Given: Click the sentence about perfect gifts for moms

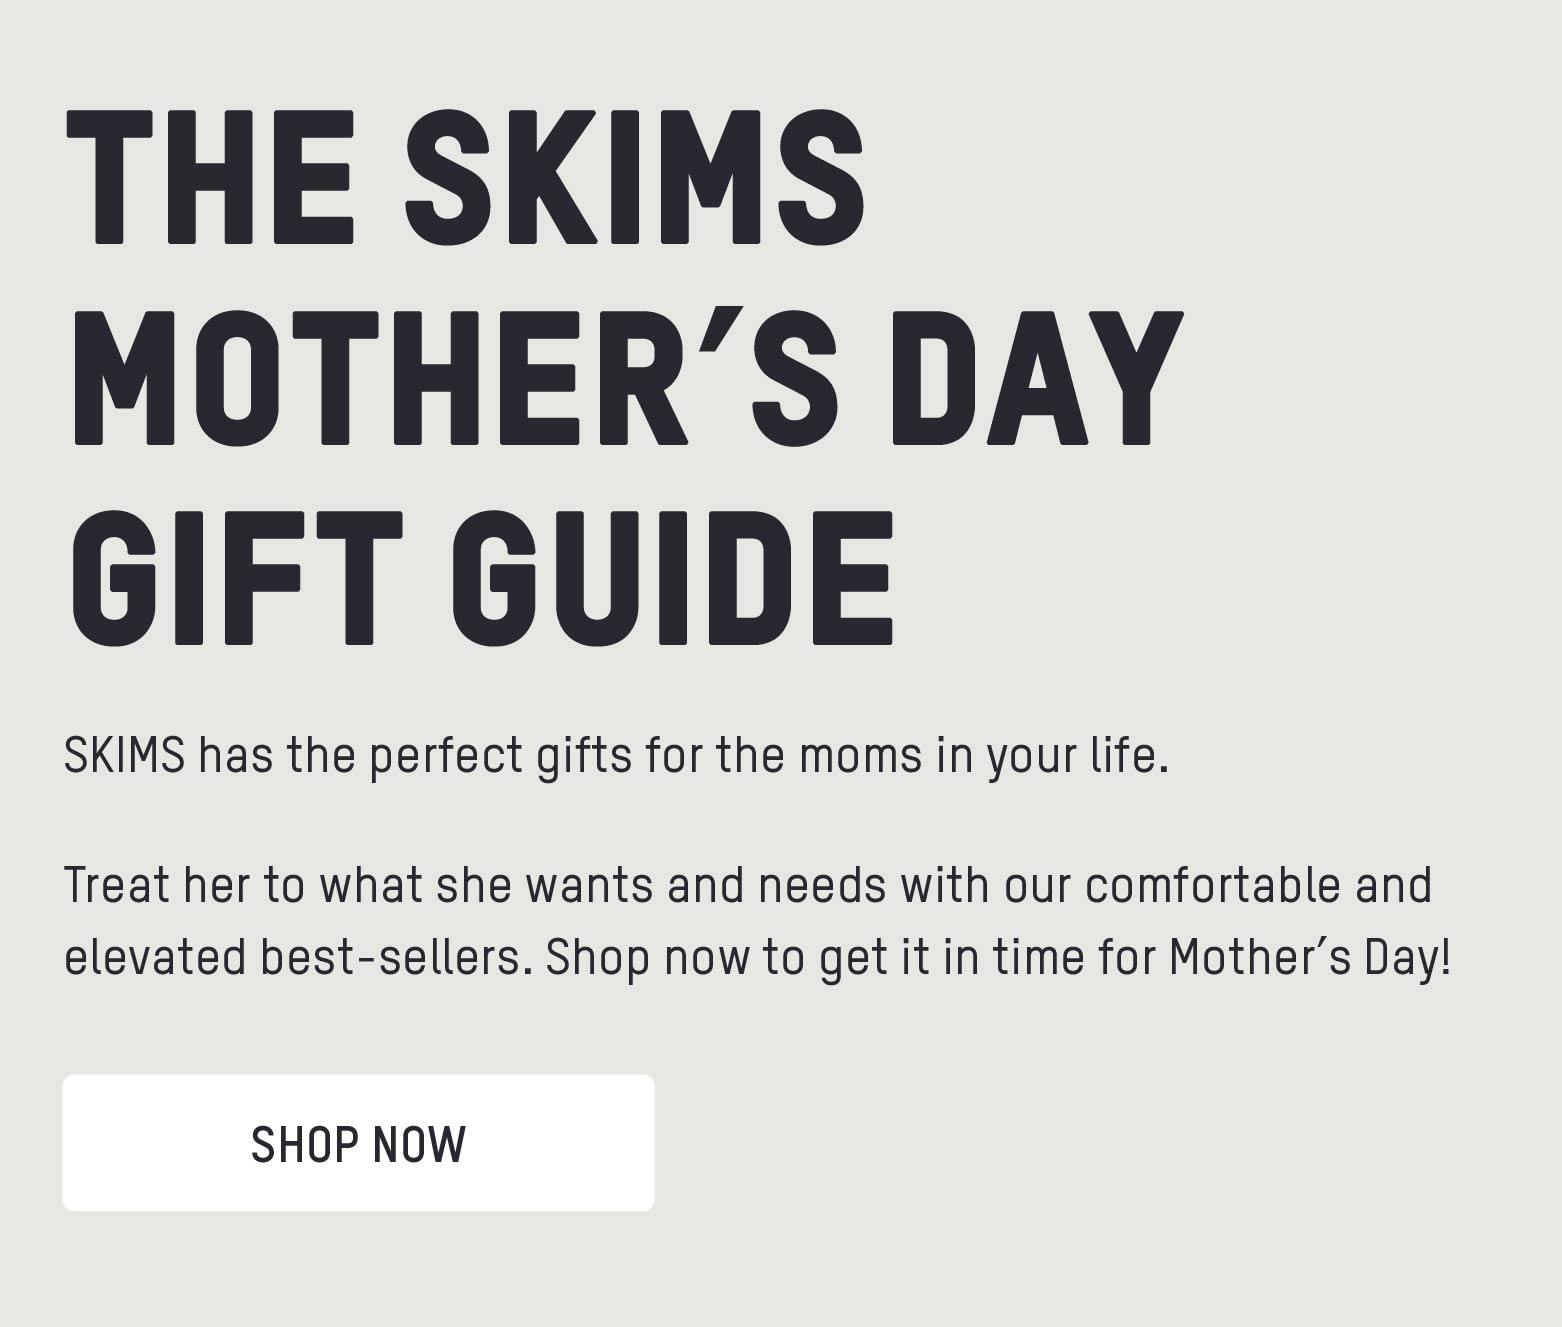Looking at the screenshot, I should pos(620,757).
